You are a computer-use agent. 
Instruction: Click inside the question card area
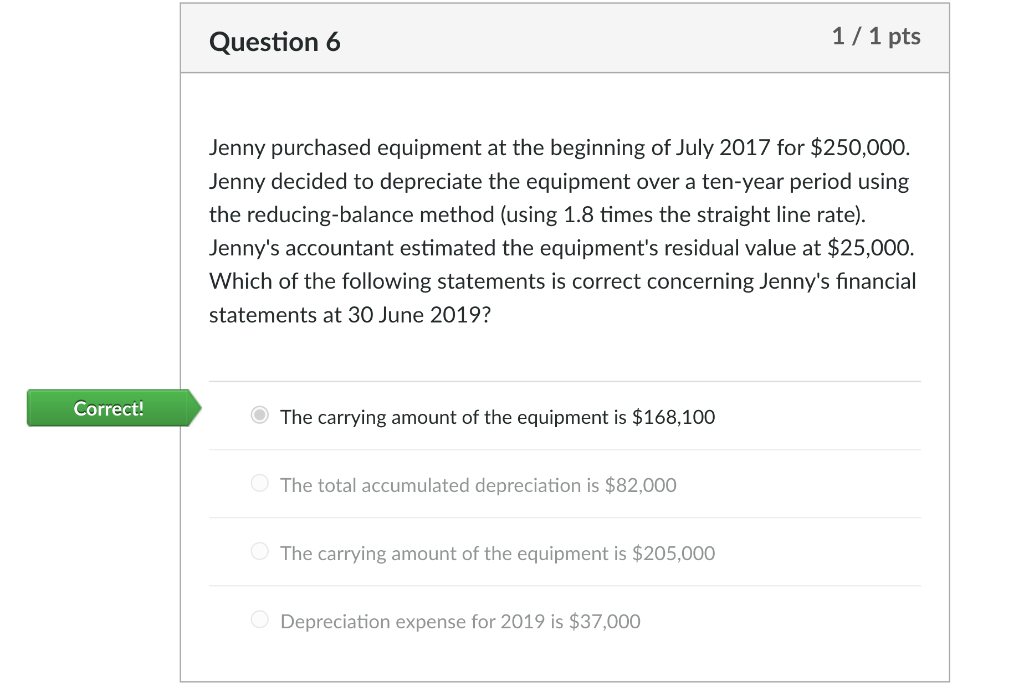point(565,350)
